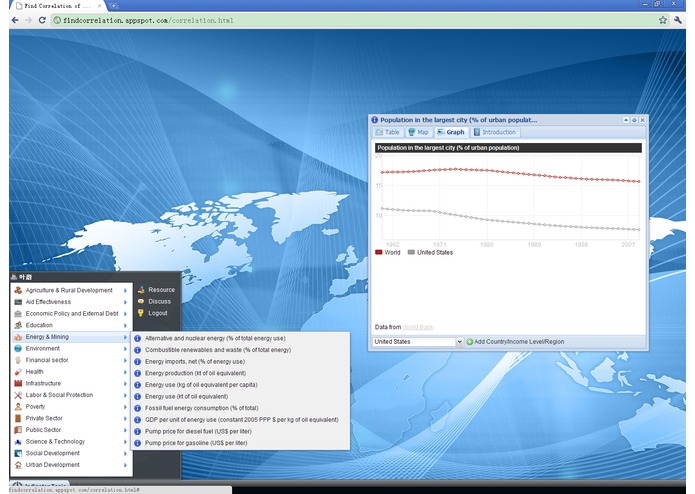Click the Financial sector icon
The image size is (695, 494).
(x=18, y=360)
